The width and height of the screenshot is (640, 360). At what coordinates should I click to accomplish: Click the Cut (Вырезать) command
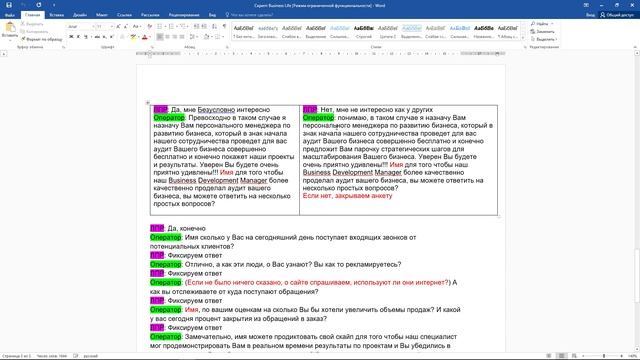pyautogui.click(x=32, y=24)
